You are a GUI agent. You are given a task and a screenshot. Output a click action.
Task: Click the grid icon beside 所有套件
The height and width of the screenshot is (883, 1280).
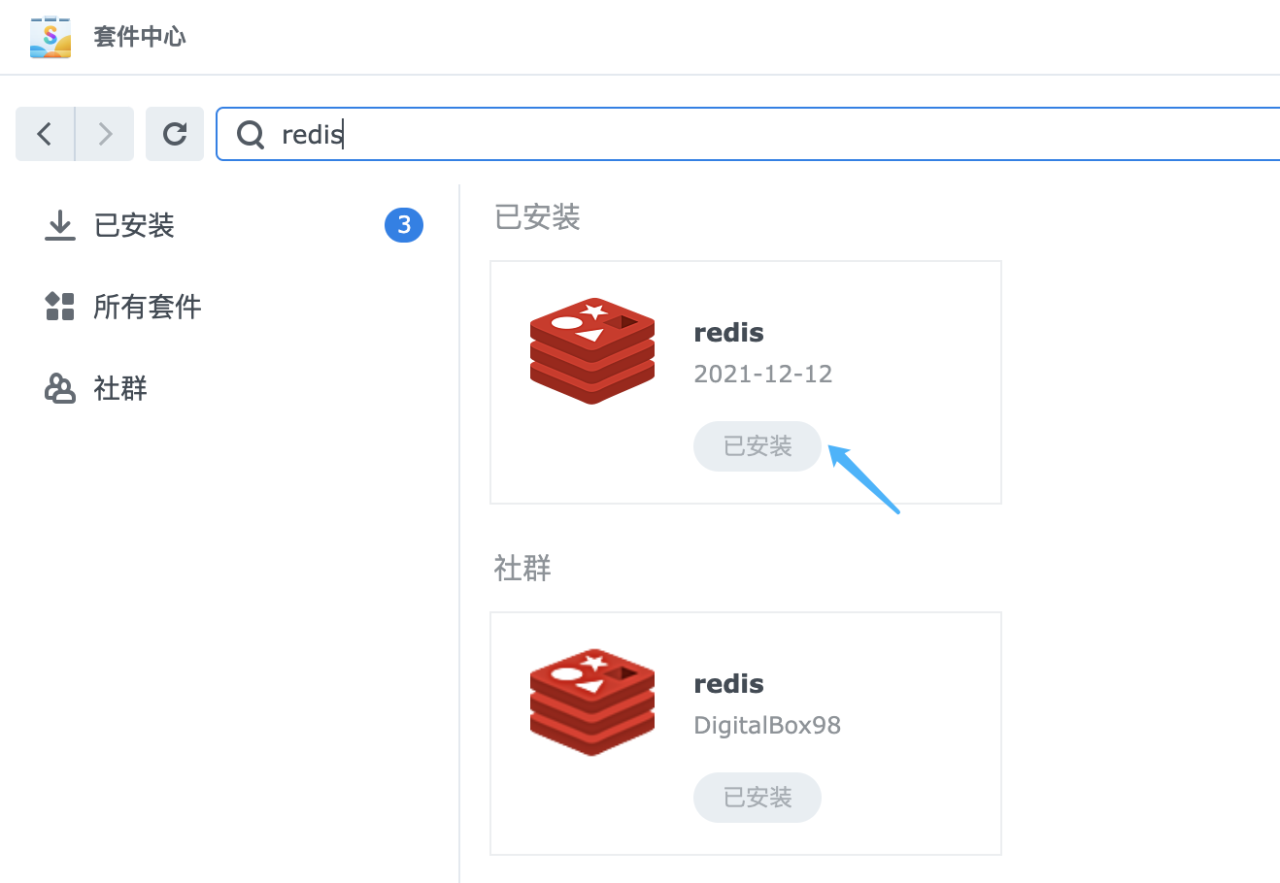(x=60, y=306)
